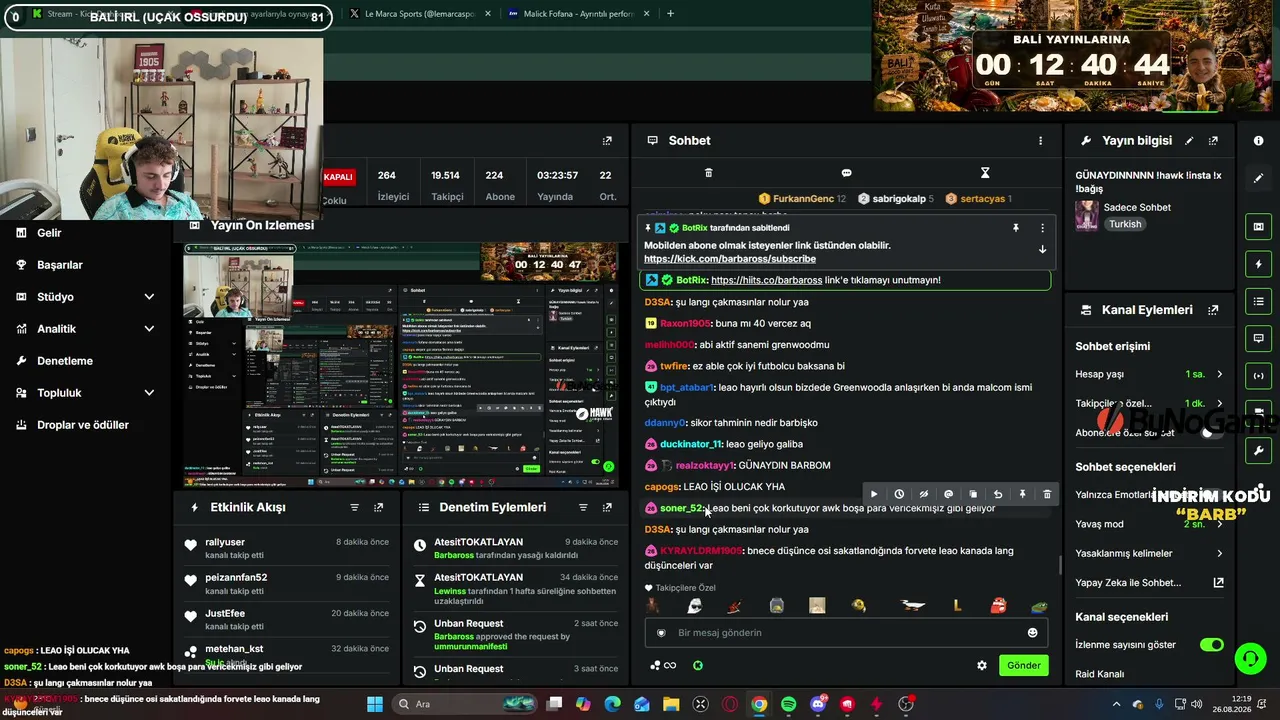Click the info icon in the right icon rail
Image resolution: width=1280 pixels, height=720 pixels.
[1258, 141]
